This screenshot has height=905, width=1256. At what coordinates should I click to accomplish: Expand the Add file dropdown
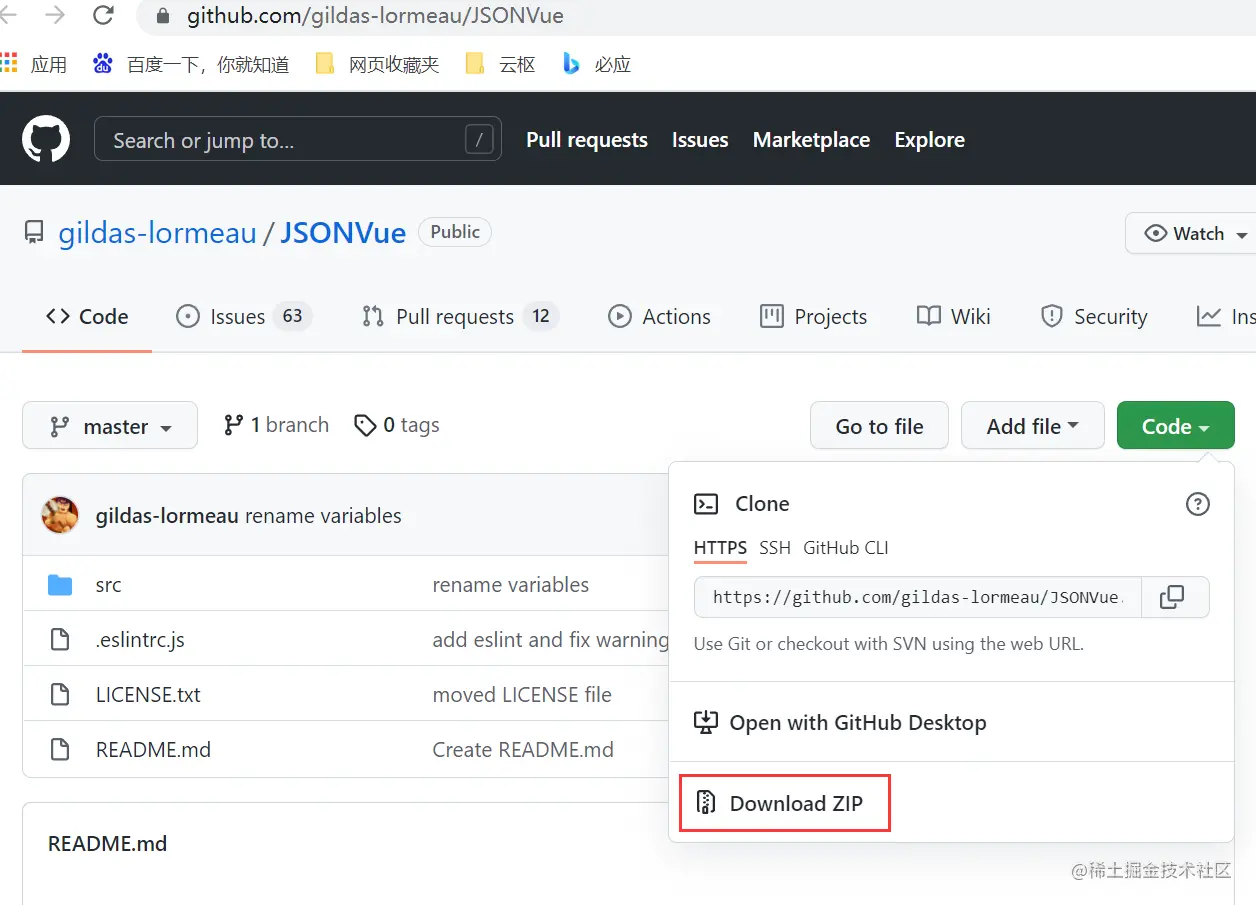click(x=1033, y=426)
